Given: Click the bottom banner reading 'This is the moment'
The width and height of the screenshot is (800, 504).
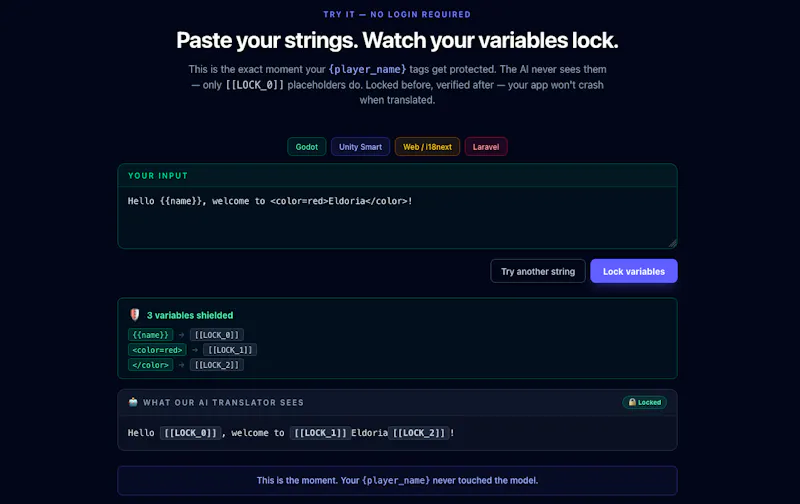Looking at the screenshot, I should (397, 480).
